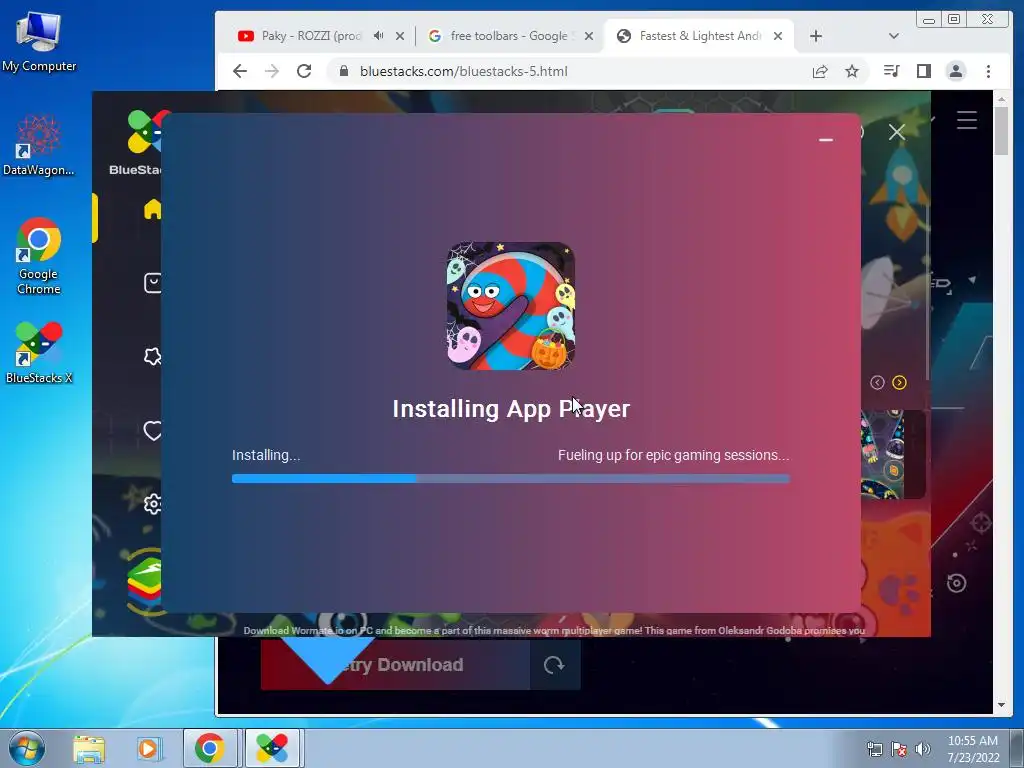
Task: Open favorites heart in BlueStacks sidebar
Action: (153, 430)
